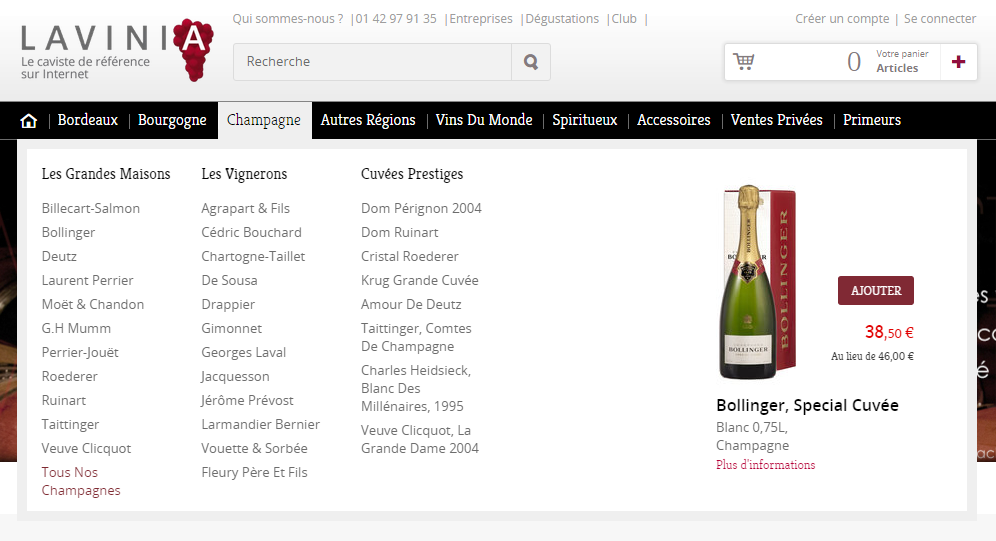
Task: Select Billecart-Salmon
Action: 91,208
